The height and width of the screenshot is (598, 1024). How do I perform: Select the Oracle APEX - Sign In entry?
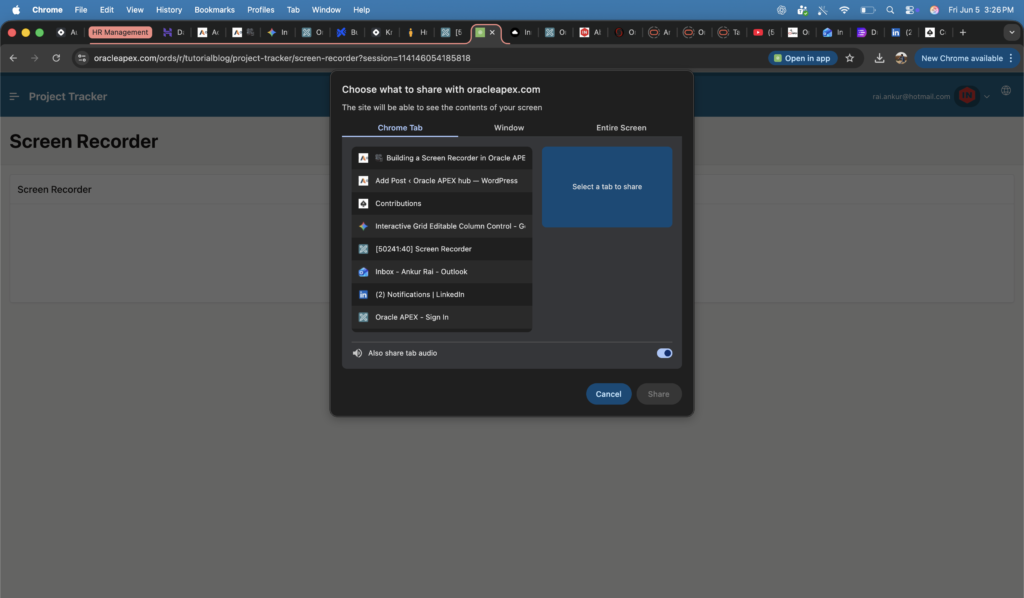441,317
